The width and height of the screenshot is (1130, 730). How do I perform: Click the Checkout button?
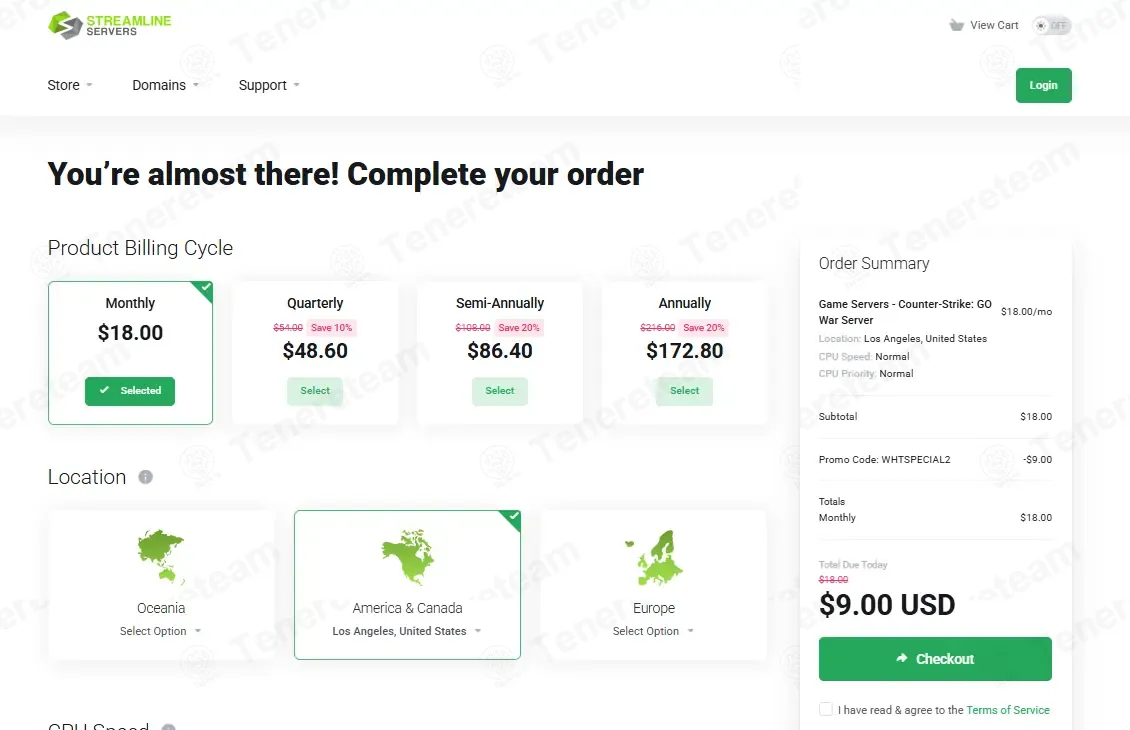[x=935, y=659]
